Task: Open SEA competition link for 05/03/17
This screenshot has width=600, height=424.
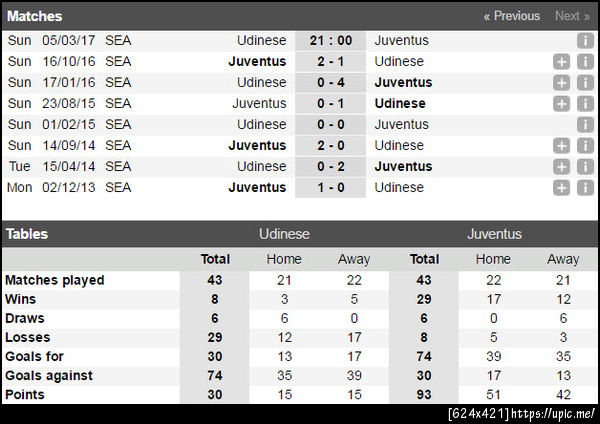Action: 118,41
